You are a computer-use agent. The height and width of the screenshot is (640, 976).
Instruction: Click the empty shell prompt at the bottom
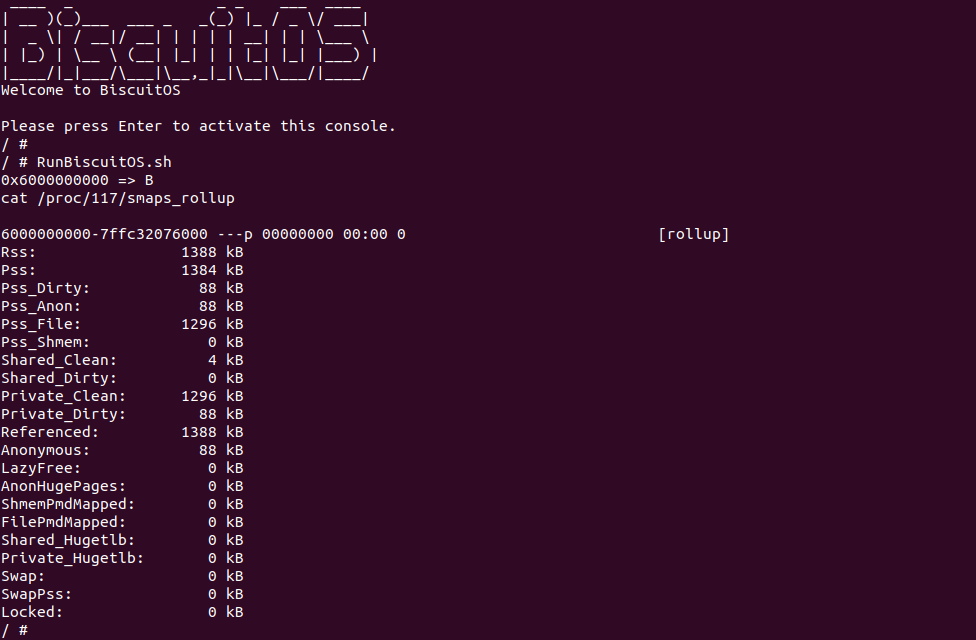tap(15, 630)
